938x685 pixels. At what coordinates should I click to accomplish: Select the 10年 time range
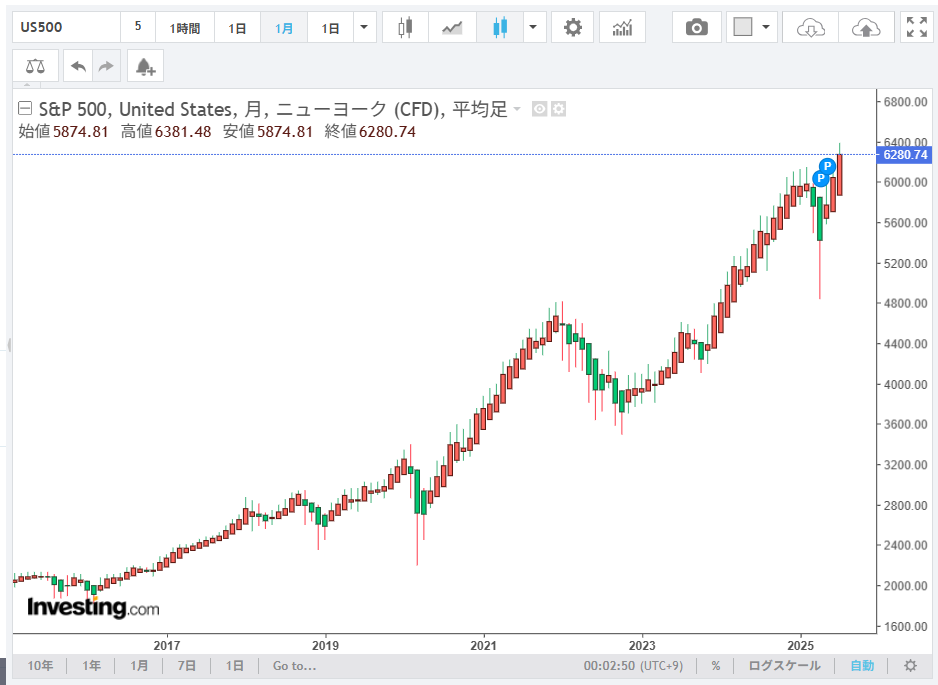(40, 665)
